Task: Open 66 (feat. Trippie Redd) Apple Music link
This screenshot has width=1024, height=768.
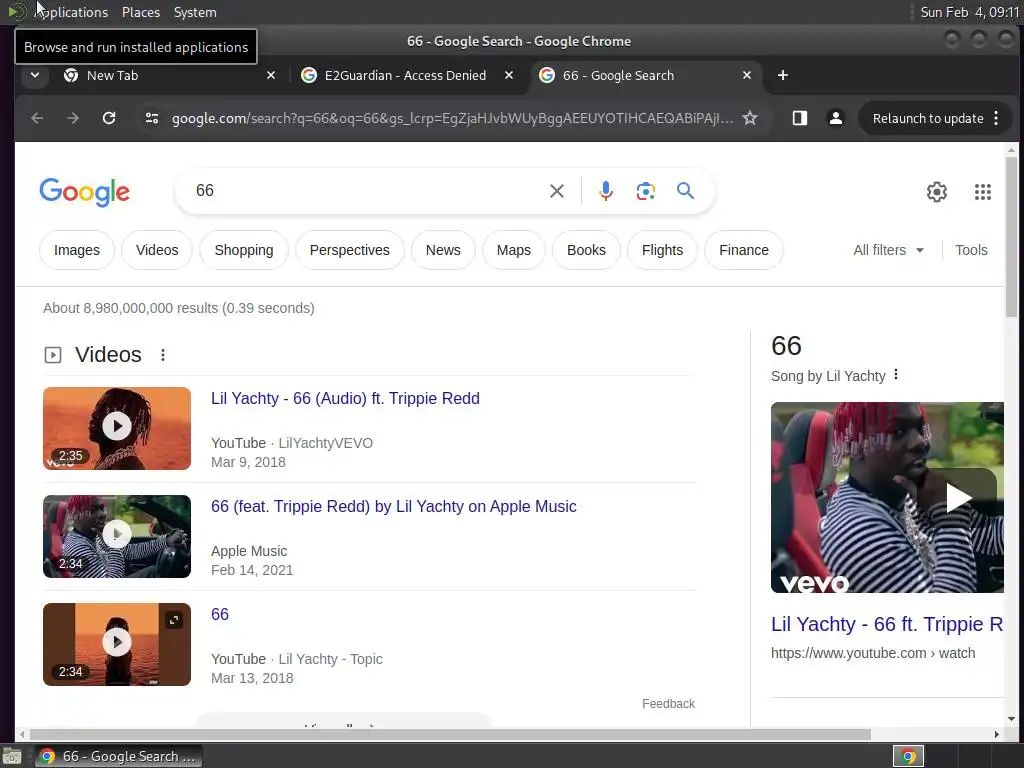Action: [x=393, y=506]
